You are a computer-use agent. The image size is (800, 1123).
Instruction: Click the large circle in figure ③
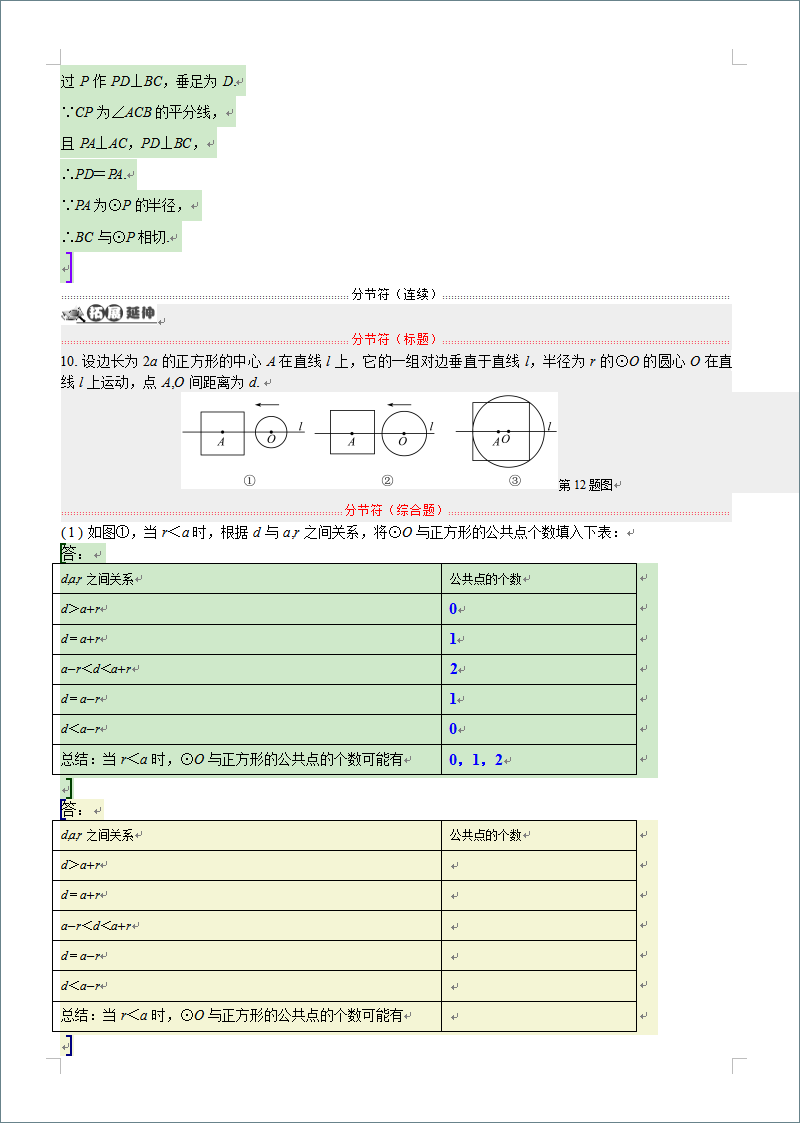point(508,431)
